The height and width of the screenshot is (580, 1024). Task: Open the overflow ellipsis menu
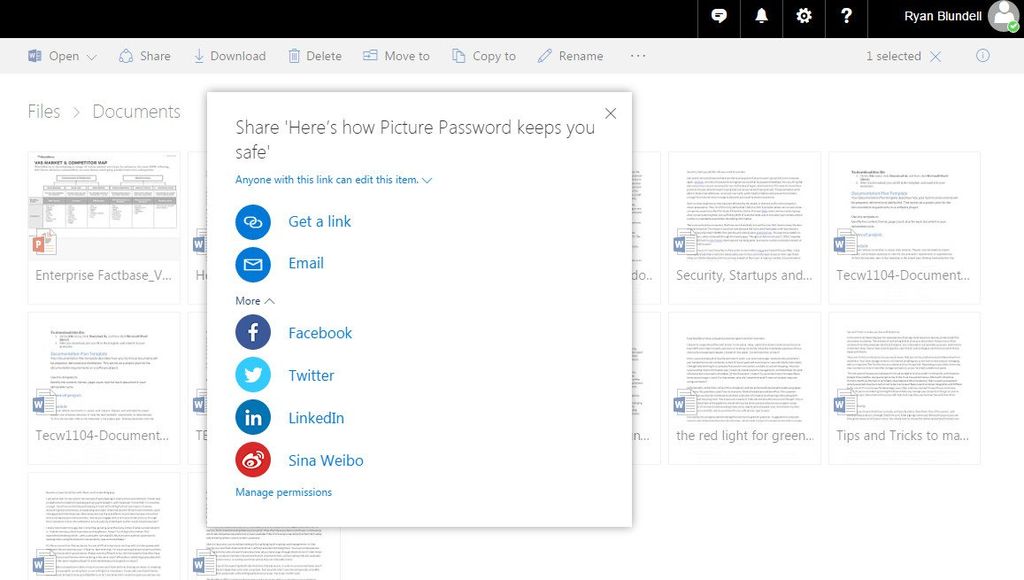tap(638, 56)
